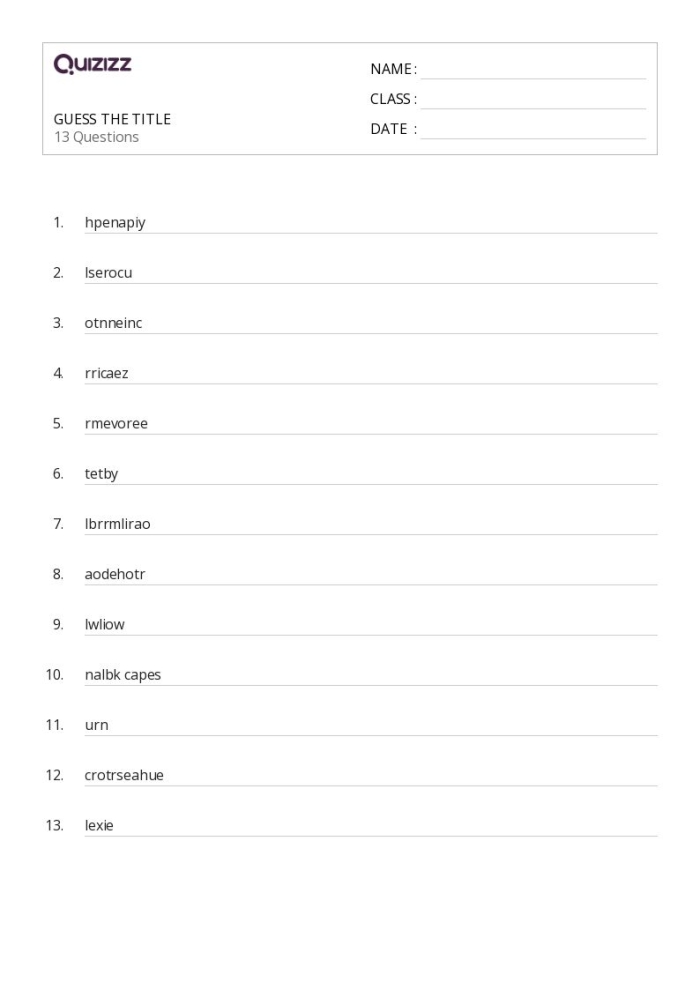Click the GUESS THE TITLE heading
The width and height of the screenshot is (700, 990).
(112, 119)
